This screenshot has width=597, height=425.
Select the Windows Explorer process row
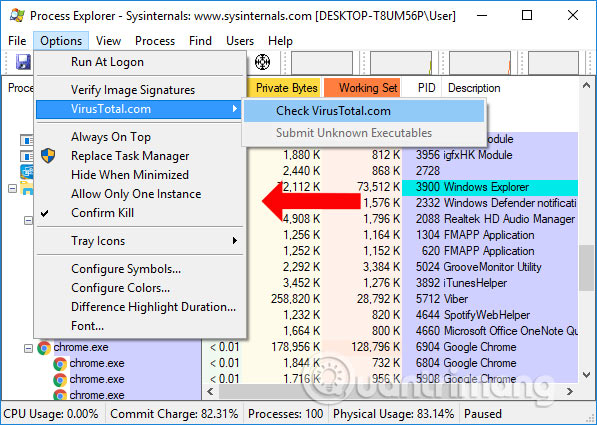[x=490, y=187]
